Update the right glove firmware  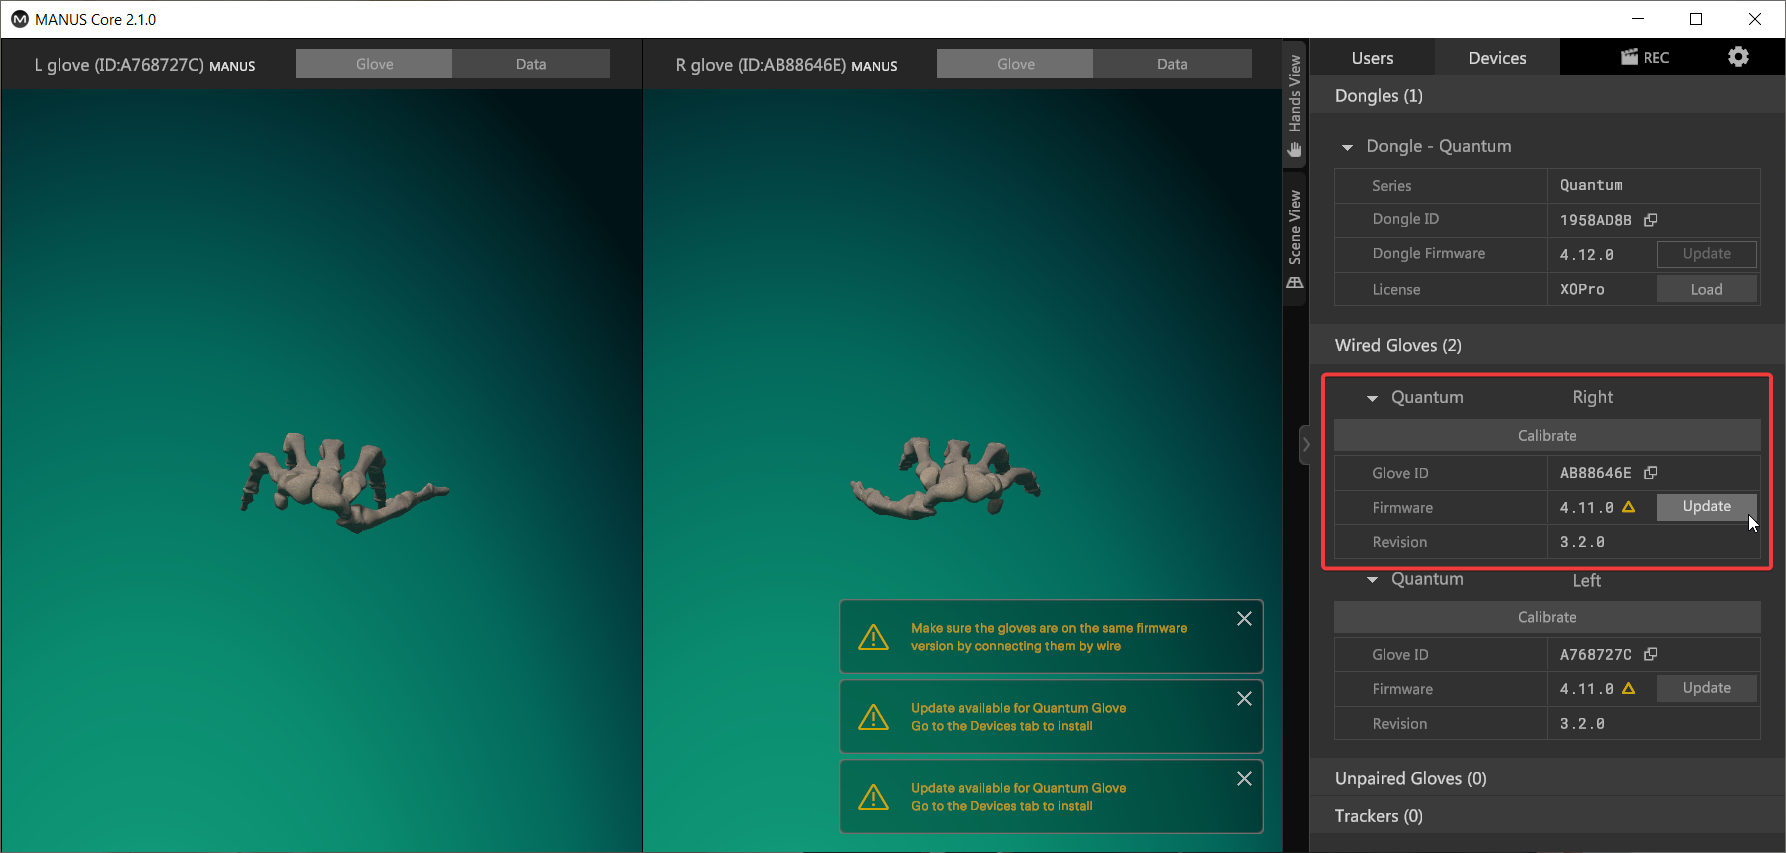pyautogui.click(x=1706, y=507)
